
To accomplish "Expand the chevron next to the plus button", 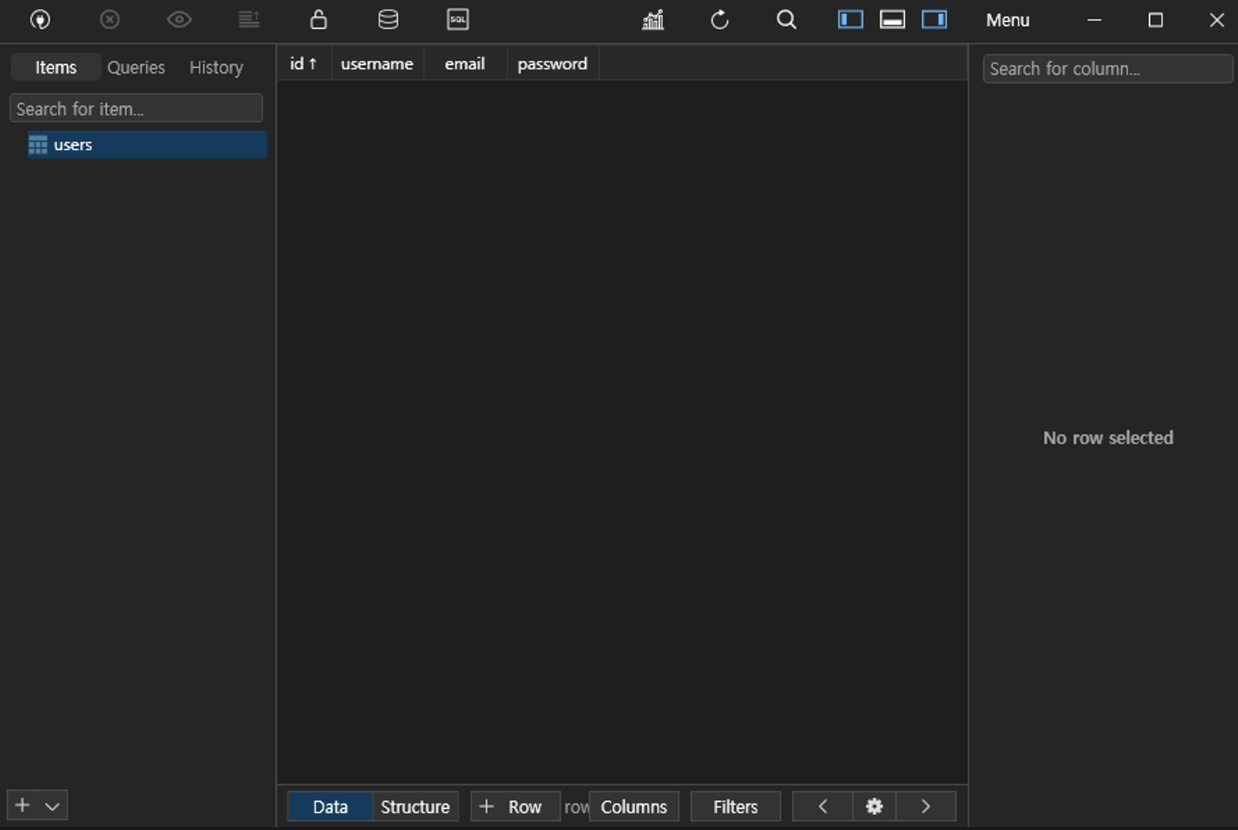I will pyautogui.click(x=53, y=806).
